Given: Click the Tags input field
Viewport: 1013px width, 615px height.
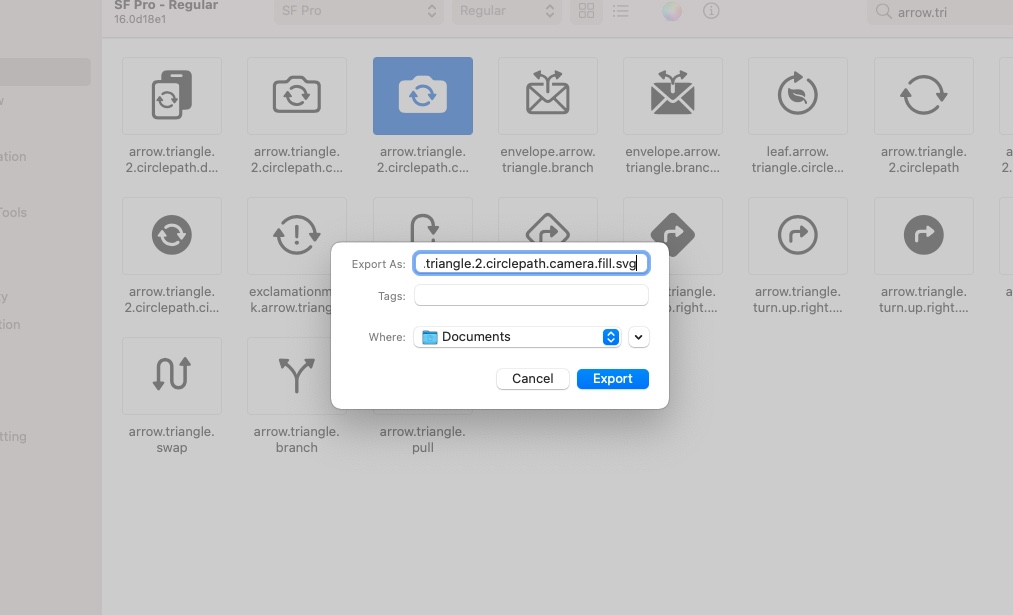Looking at the screenshot, I should click(x=531, y=295).
